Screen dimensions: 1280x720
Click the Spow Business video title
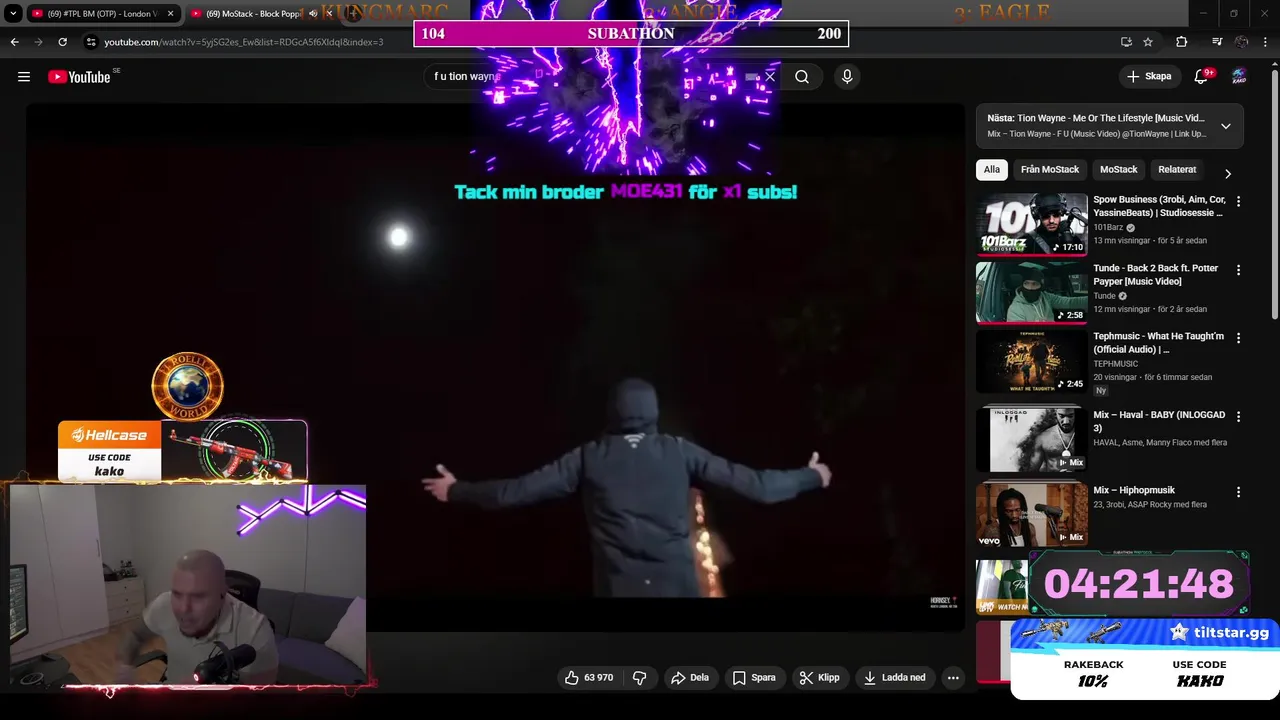[1159, 206]
